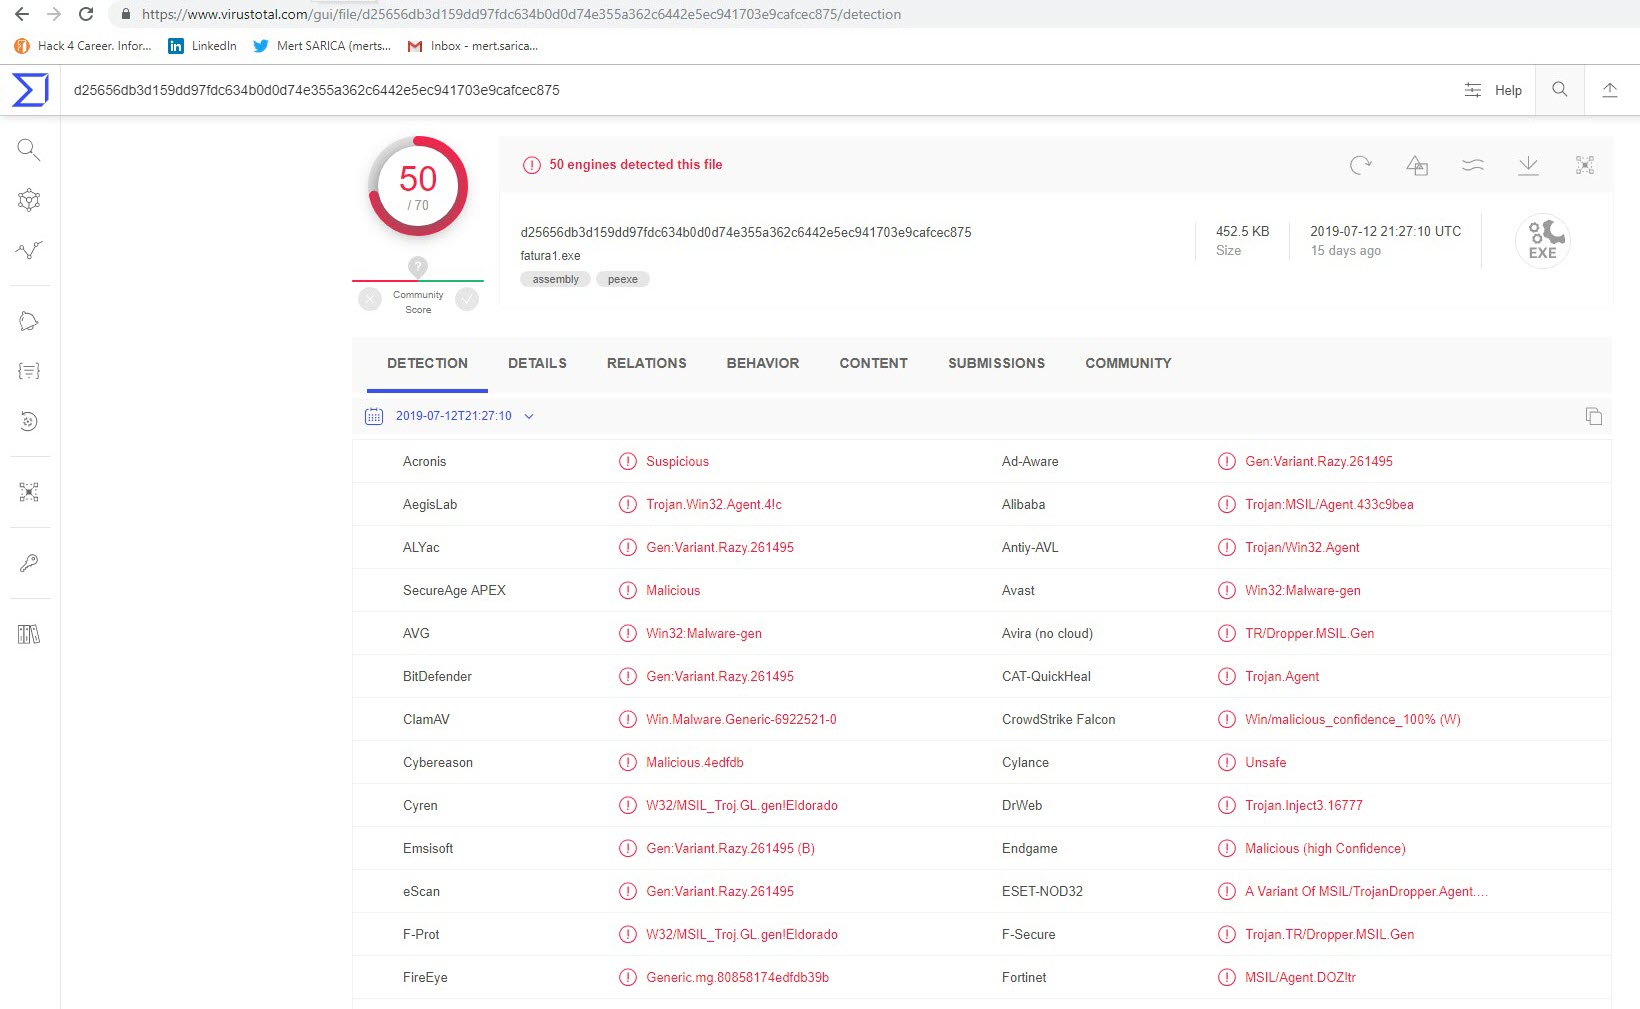Click the 452.5 KB size value

[x=1242, y=231]
